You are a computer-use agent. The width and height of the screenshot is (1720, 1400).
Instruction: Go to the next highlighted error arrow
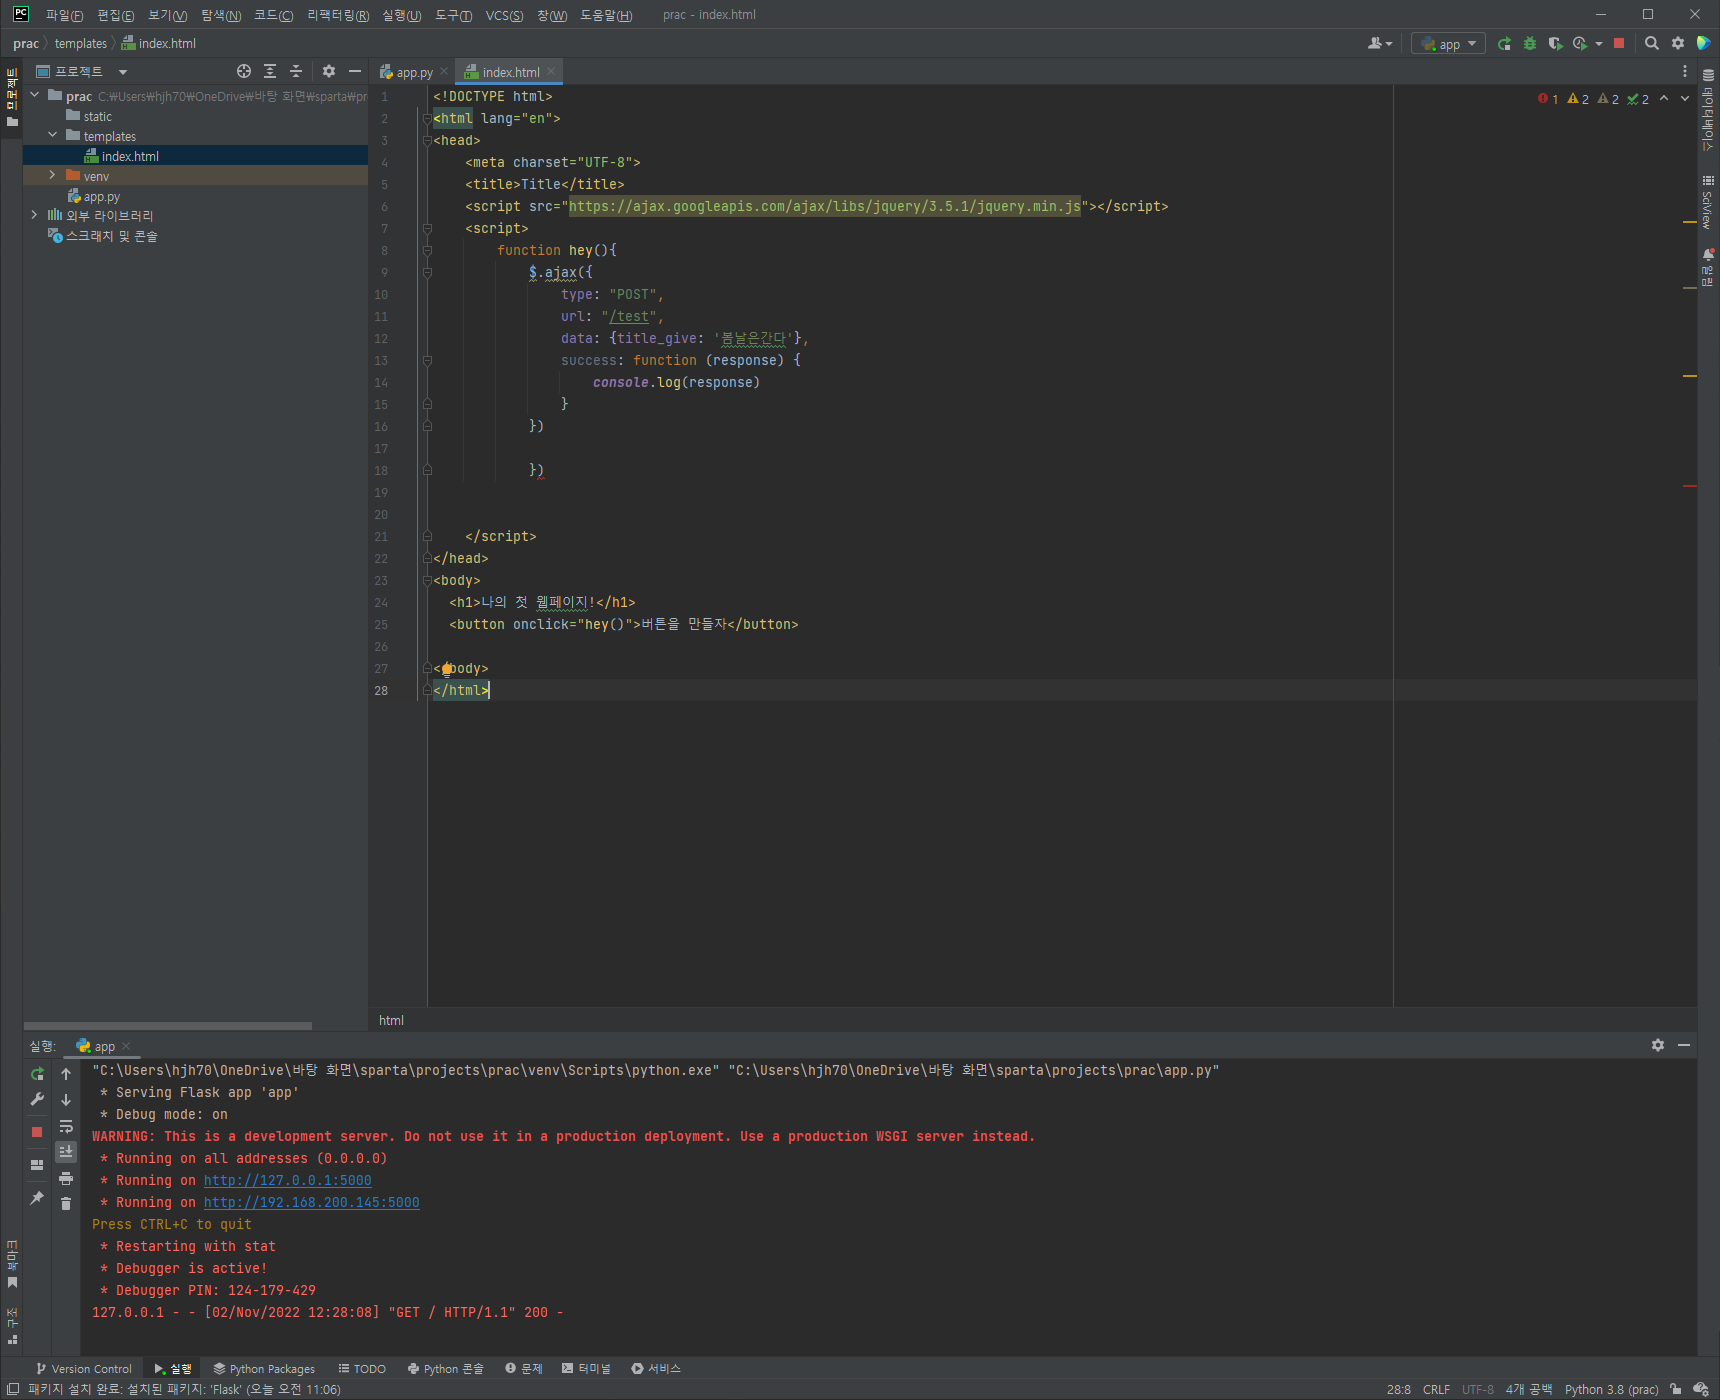coord(1685,98)
